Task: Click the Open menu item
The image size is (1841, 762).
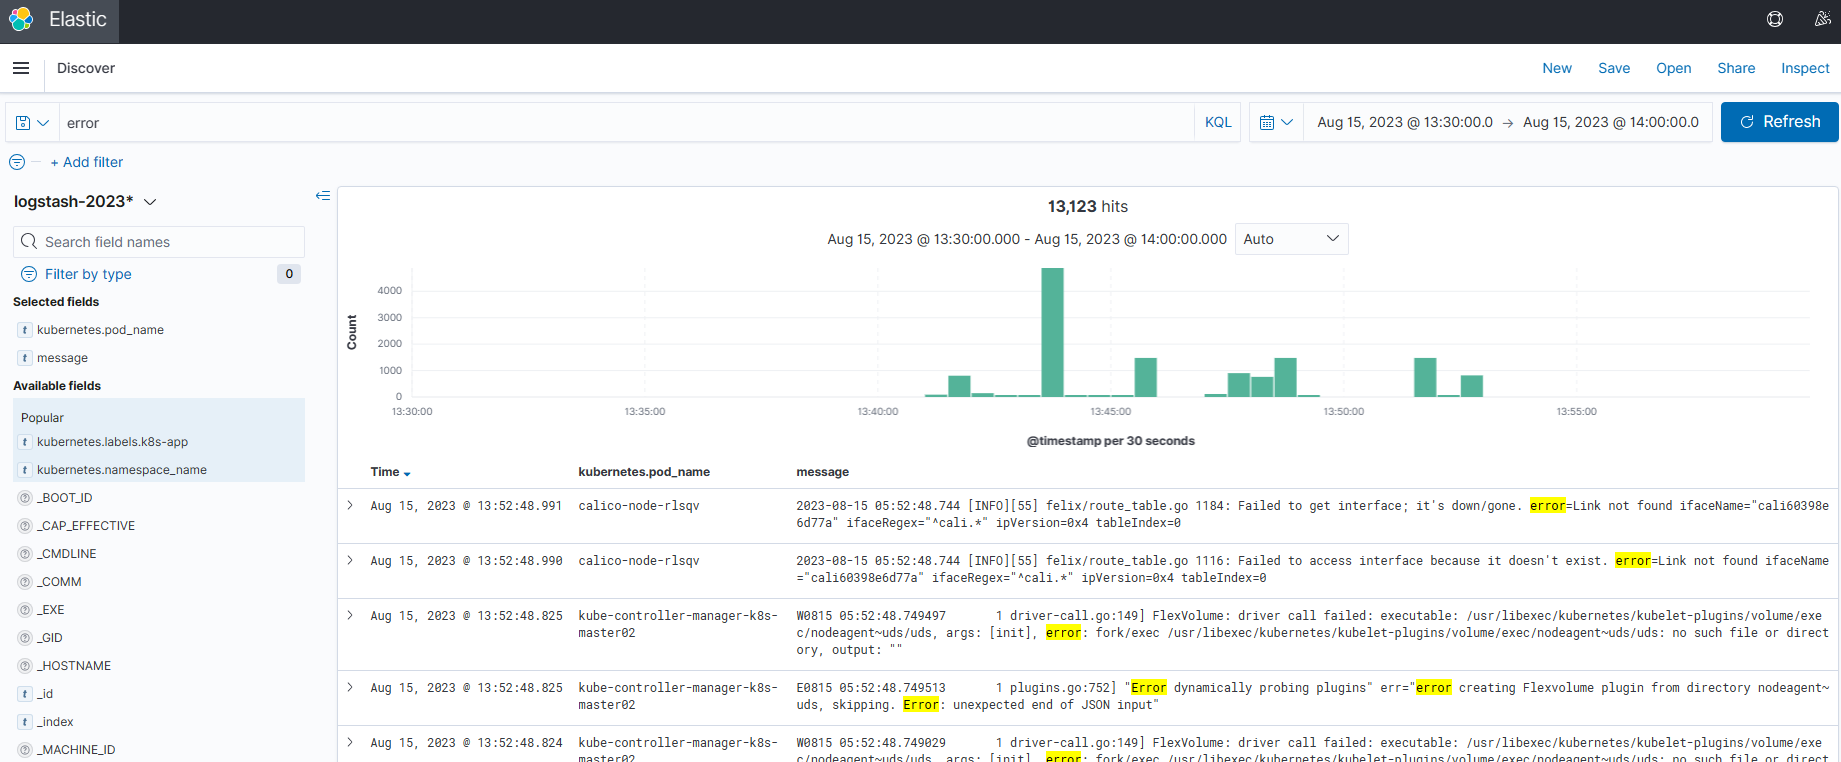Action: 1674,68
